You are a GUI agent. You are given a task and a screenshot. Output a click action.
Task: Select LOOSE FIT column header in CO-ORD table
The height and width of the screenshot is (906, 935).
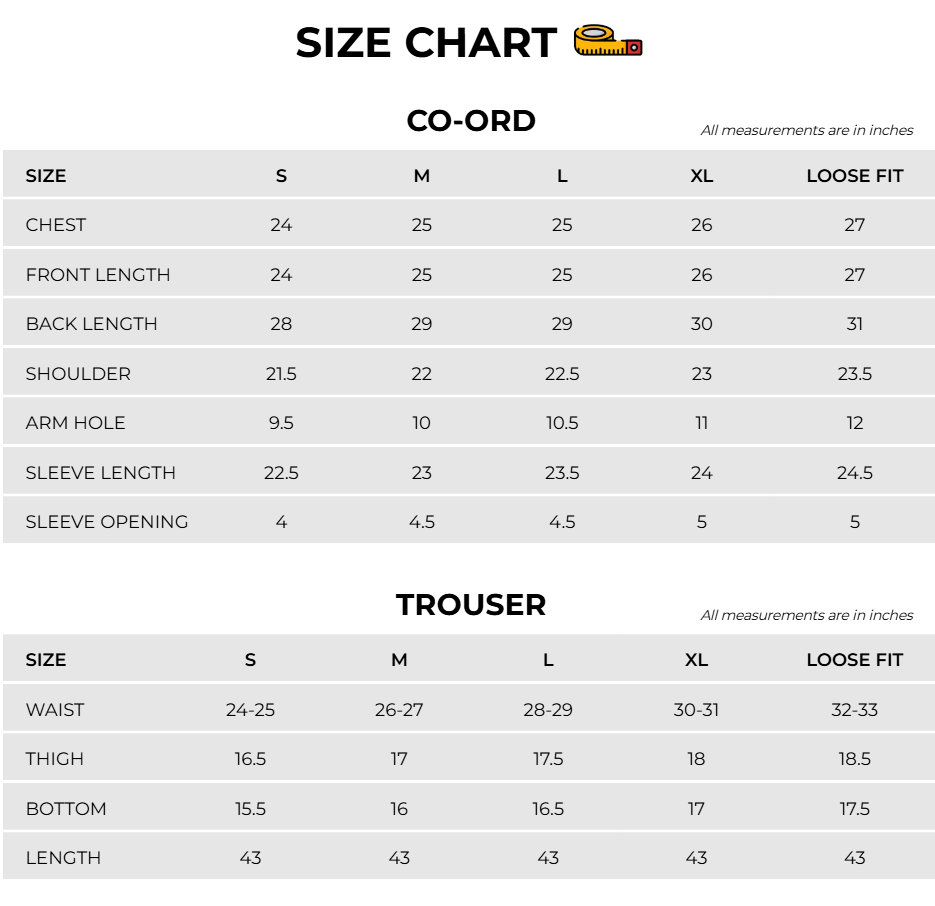click(x=854, y=176)
